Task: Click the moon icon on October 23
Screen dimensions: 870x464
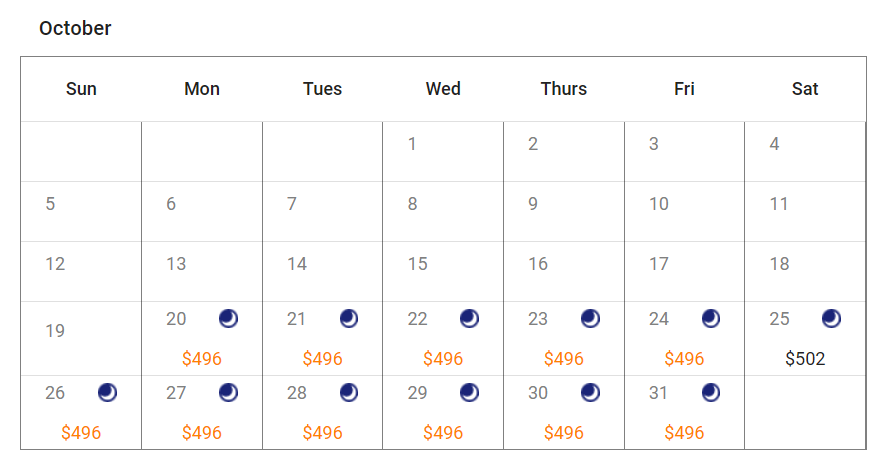Action: [591, 319]
